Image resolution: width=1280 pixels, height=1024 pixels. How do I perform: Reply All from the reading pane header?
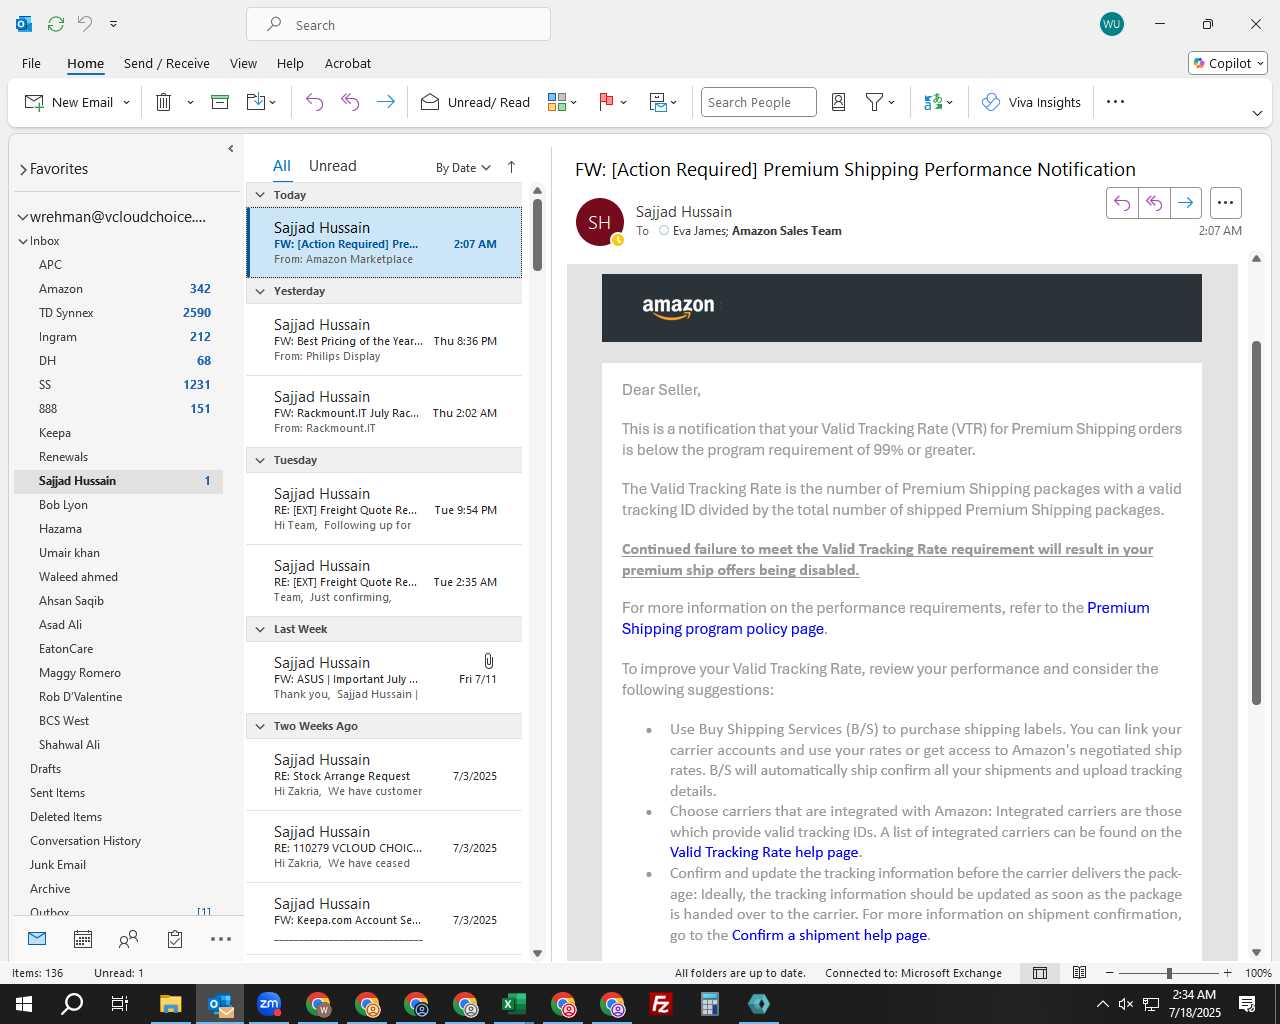click(x=1154, y=203)
